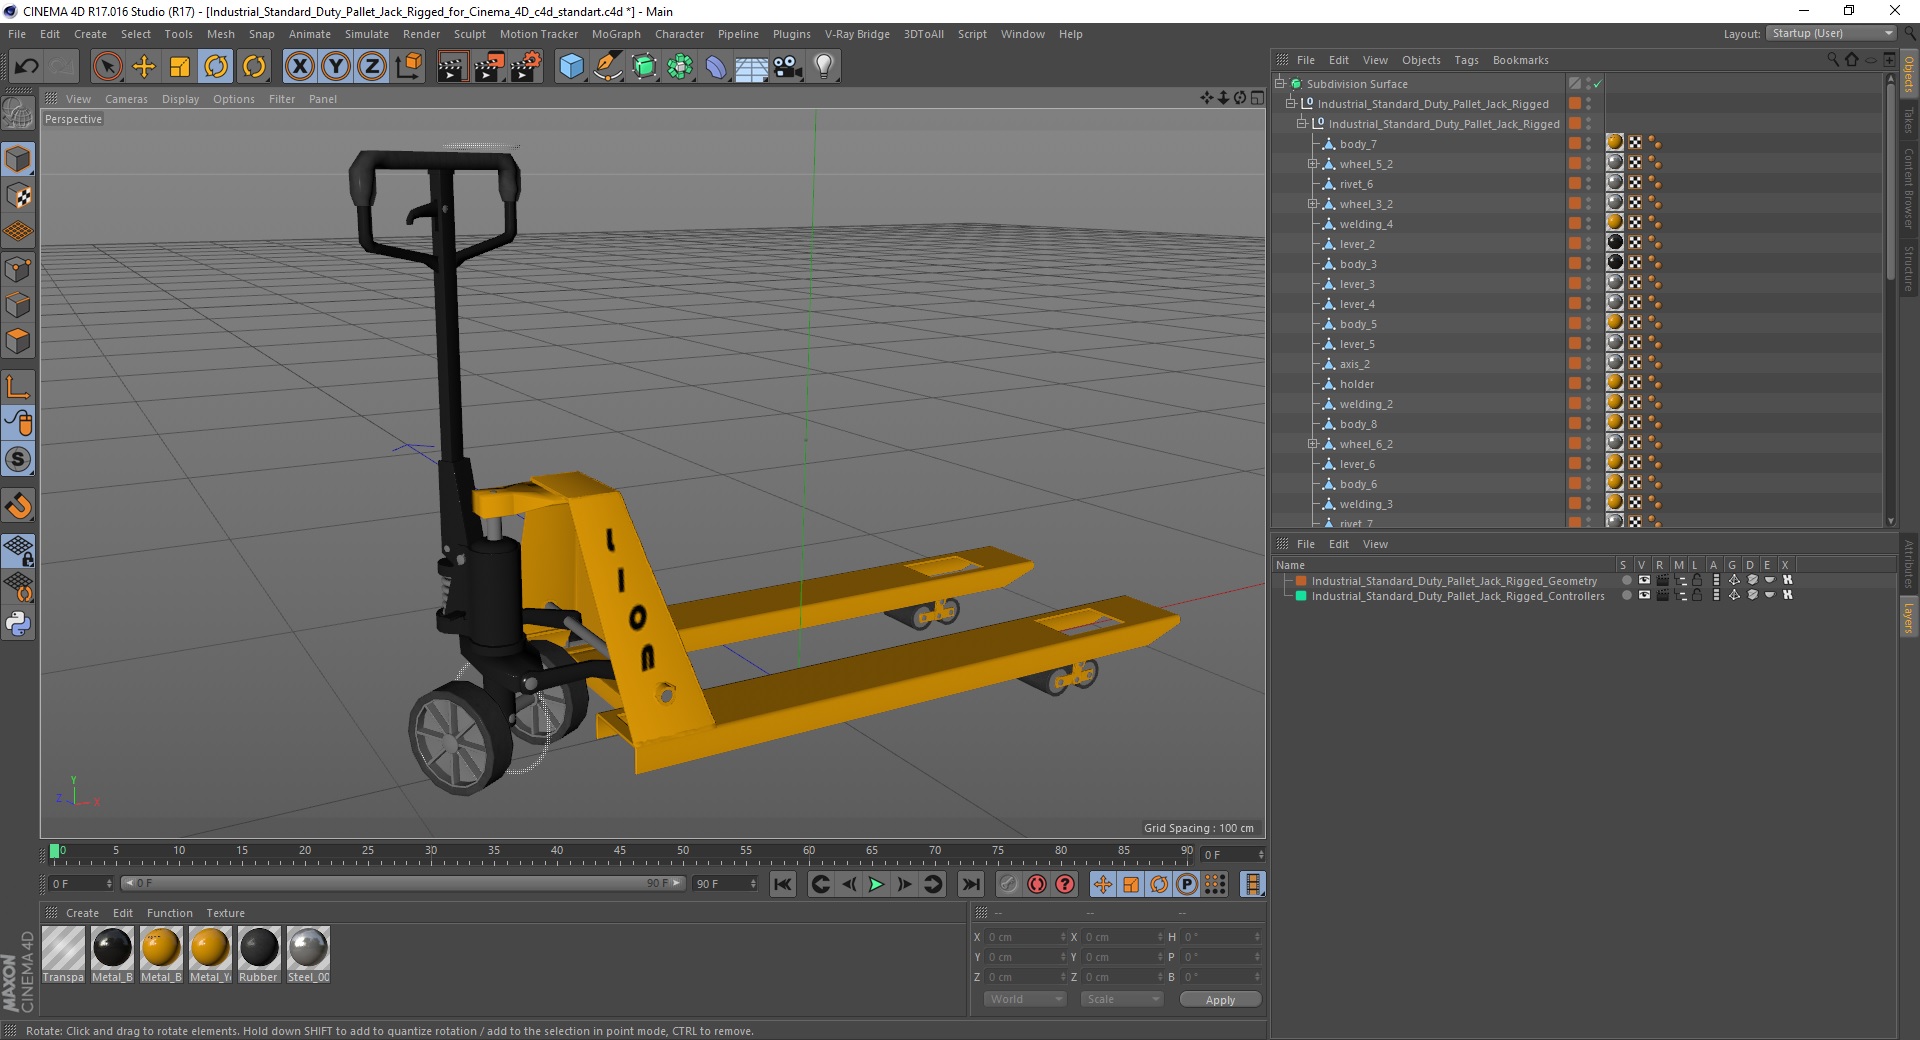Screen dimensions: 1920x1040
Task: Add a Cube primitive object
Action: click(x=571, y=67)
